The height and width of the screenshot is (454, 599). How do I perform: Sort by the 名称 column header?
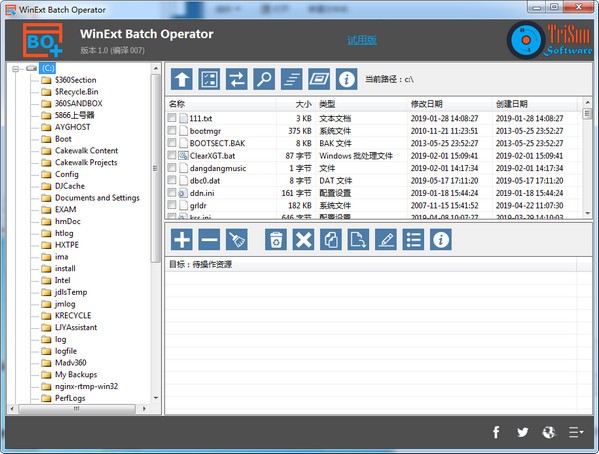[x=221, y=104]
